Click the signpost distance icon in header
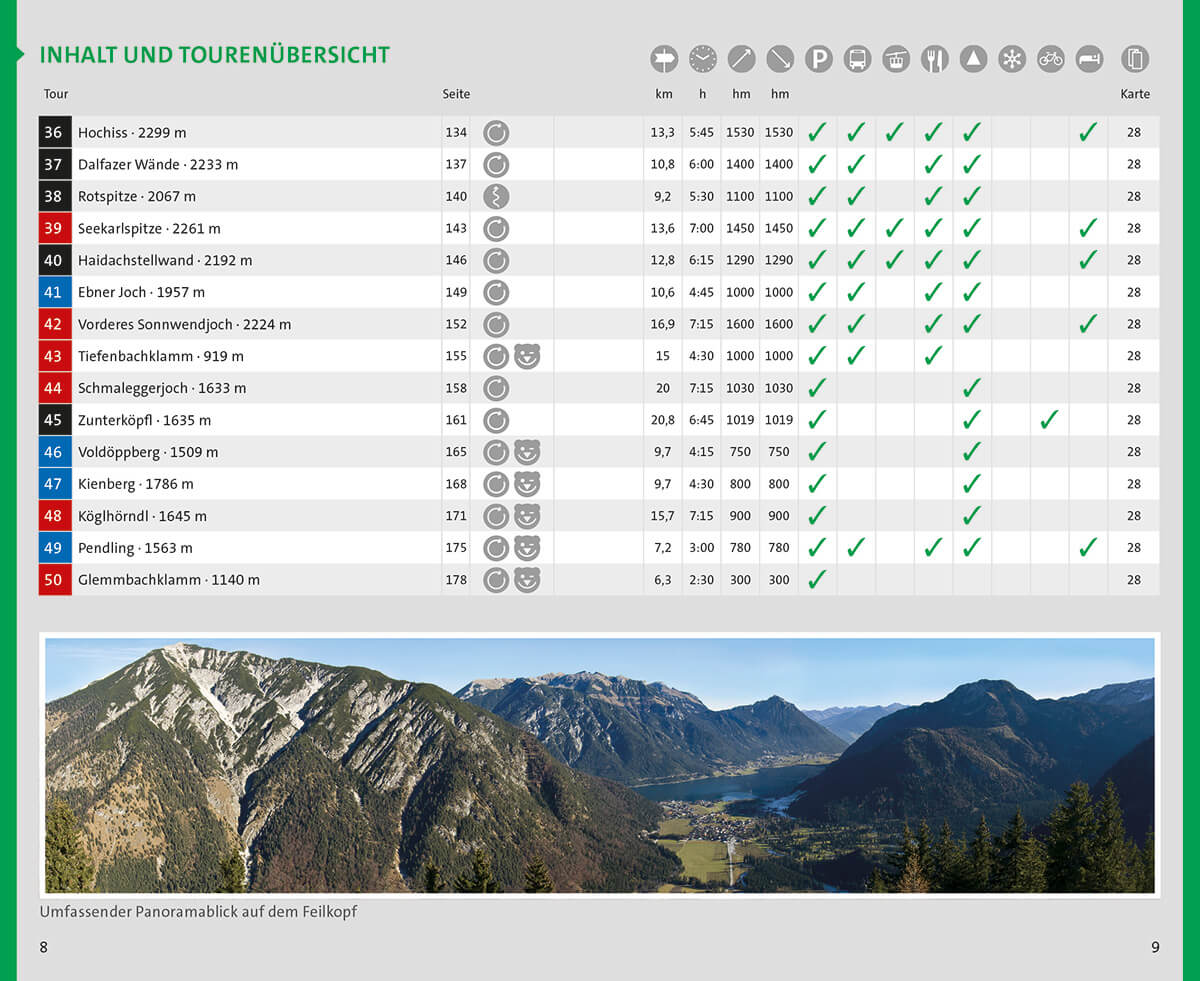The height and width of the screenshot is (981, 1200). [x=664, y=59]
